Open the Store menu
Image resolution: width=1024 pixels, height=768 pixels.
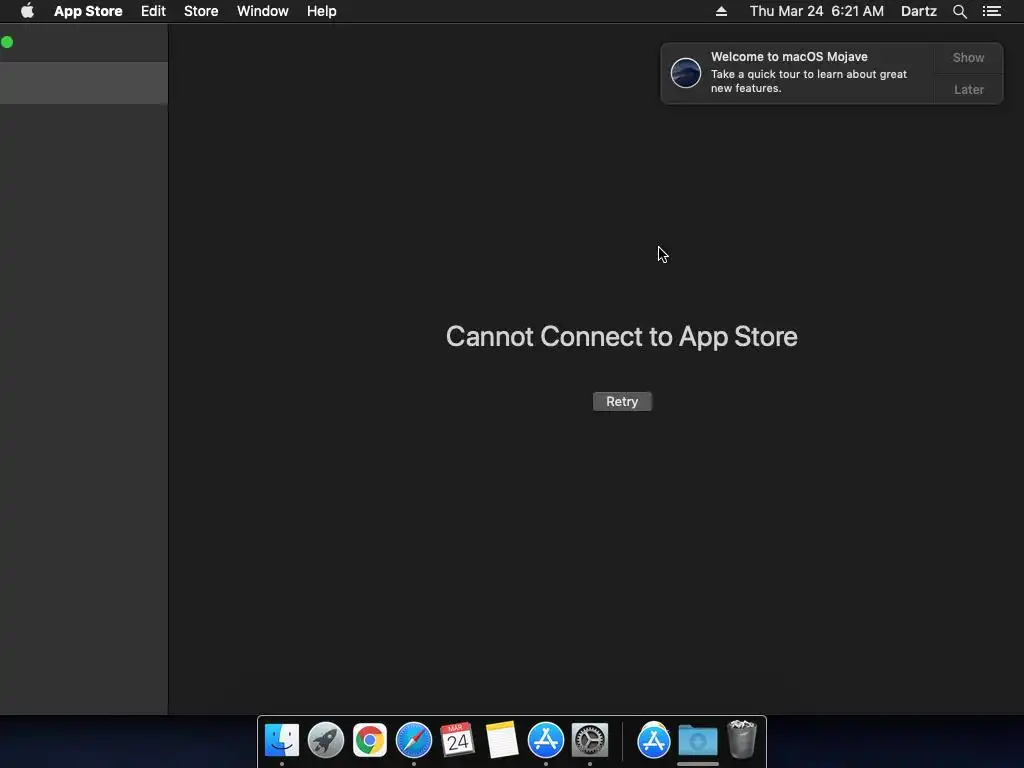click(x=201, y=11)
